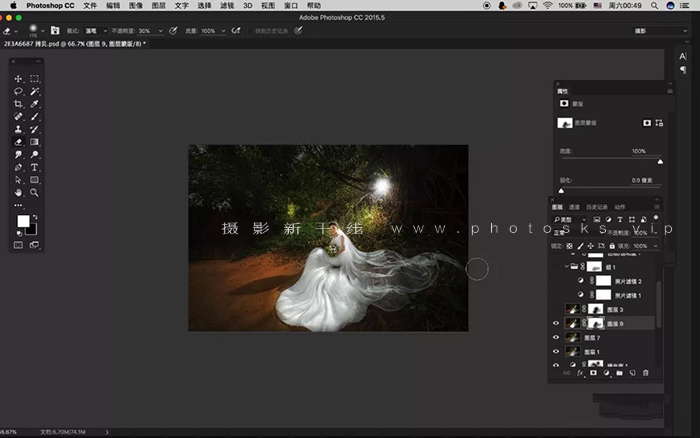Open the brush preset picker dropdown
The width and height of the screenshot is (700, 438).
pos(42,31)
